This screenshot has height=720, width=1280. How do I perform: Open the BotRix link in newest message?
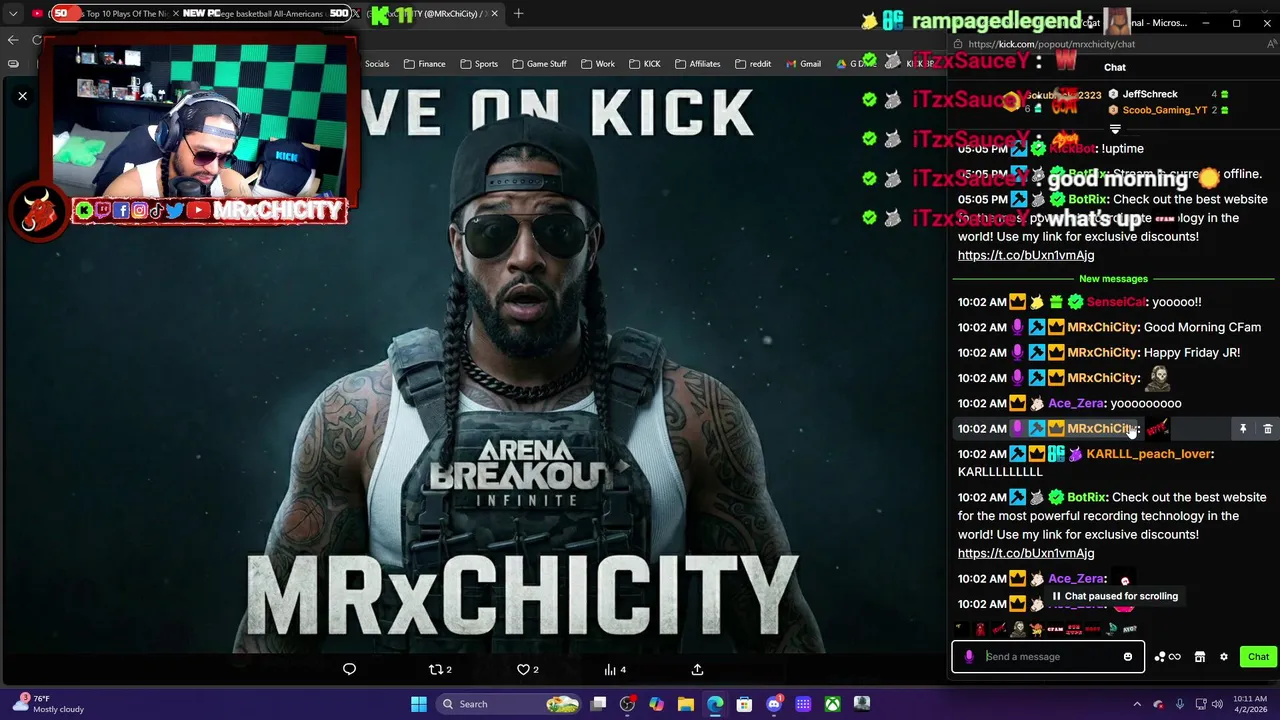[x=1026, y=553]
